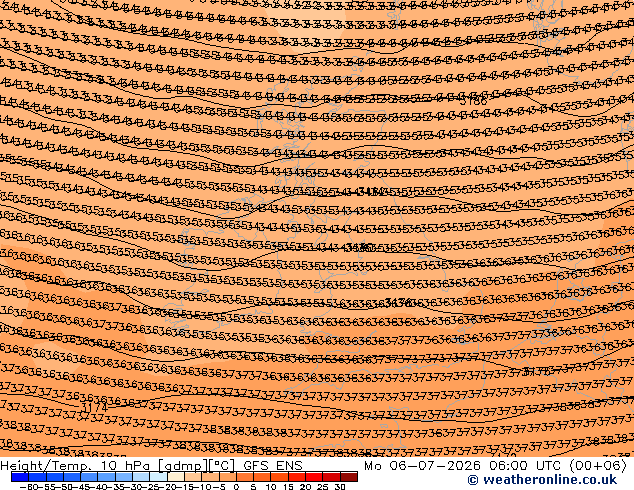Click the '[gdmp]' unit label
The image size is (634, 490).
[183, 466]
